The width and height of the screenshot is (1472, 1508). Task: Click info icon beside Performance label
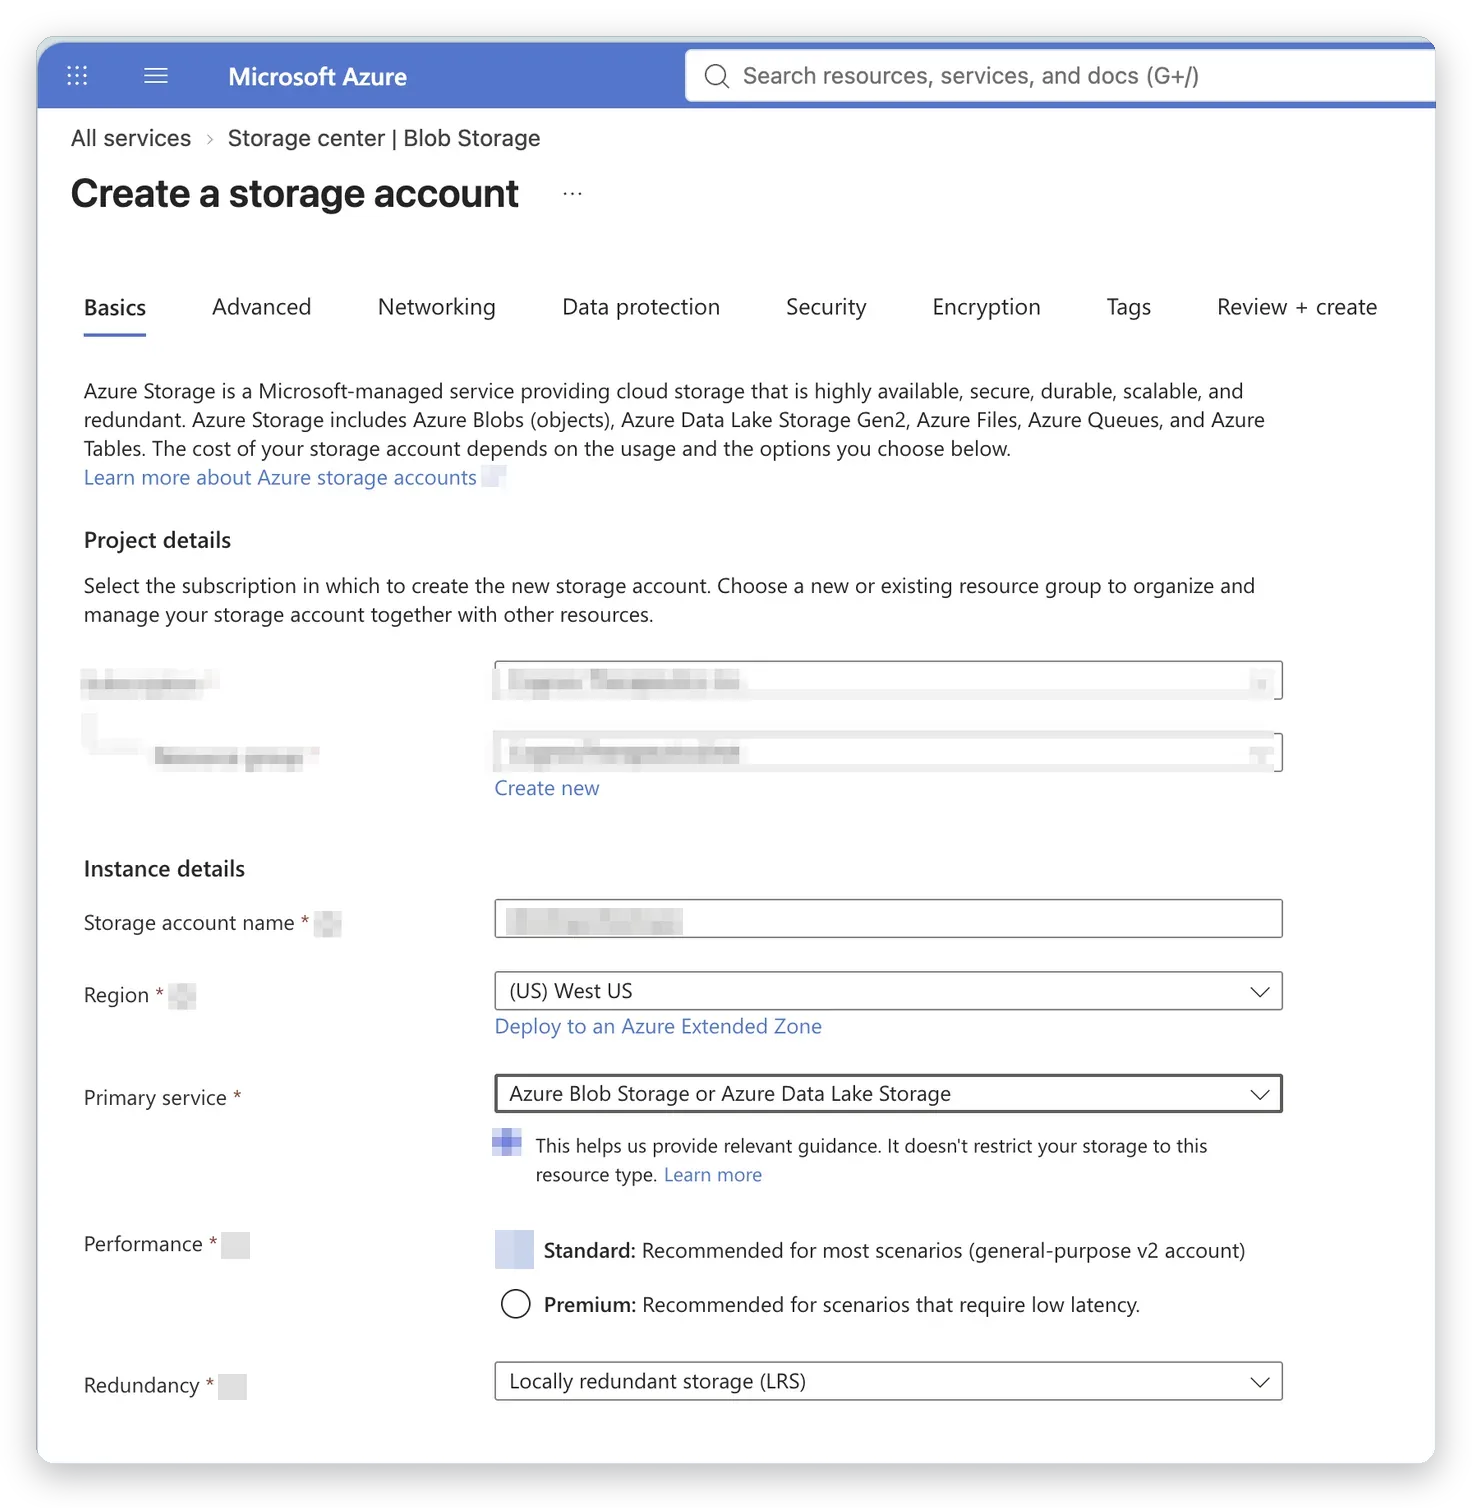coord(236,1245)
